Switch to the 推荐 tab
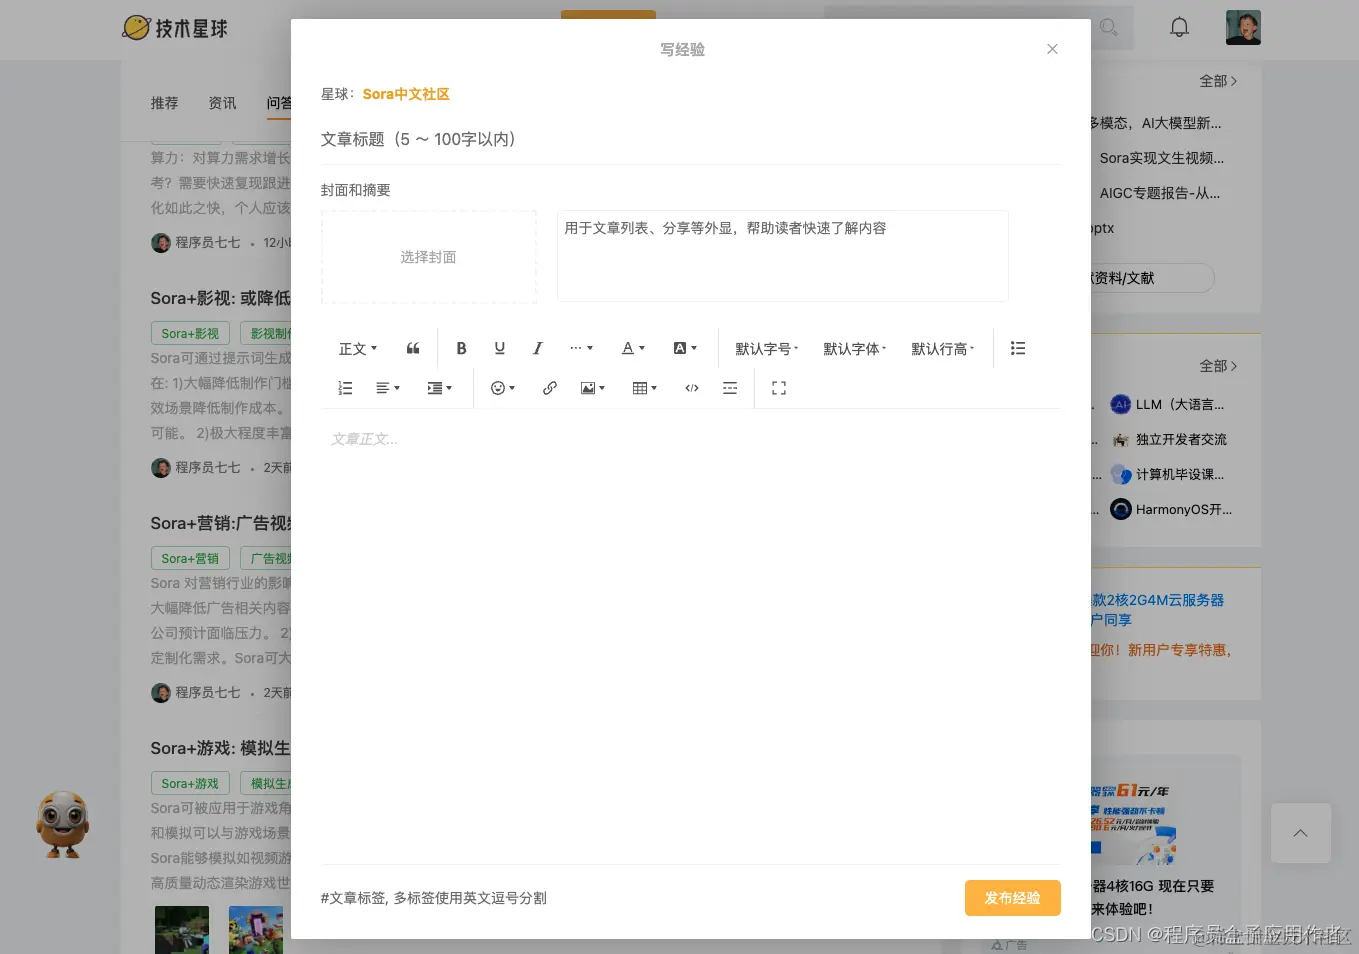This screenshot has width=1359, height=954. click(x=164, y=103)
